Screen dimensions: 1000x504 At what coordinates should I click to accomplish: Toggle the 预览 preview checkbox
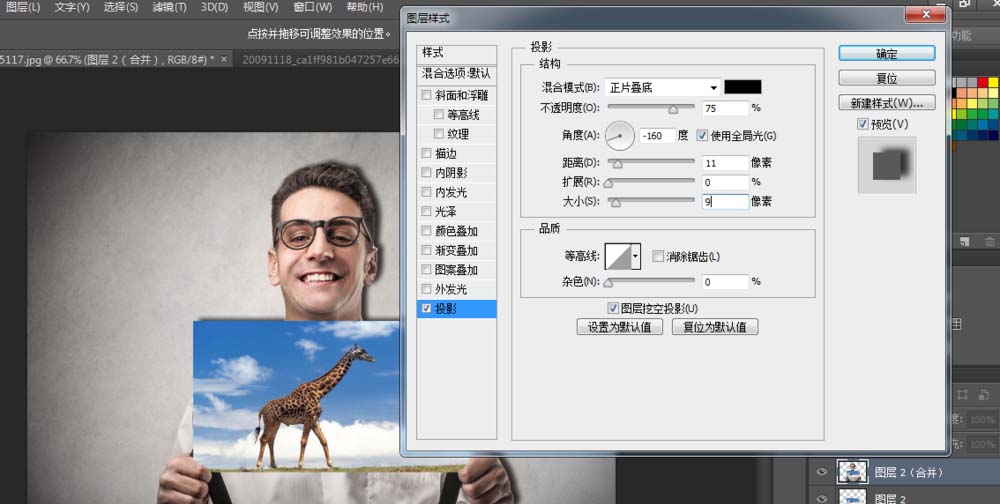click(x=863, y=124)
